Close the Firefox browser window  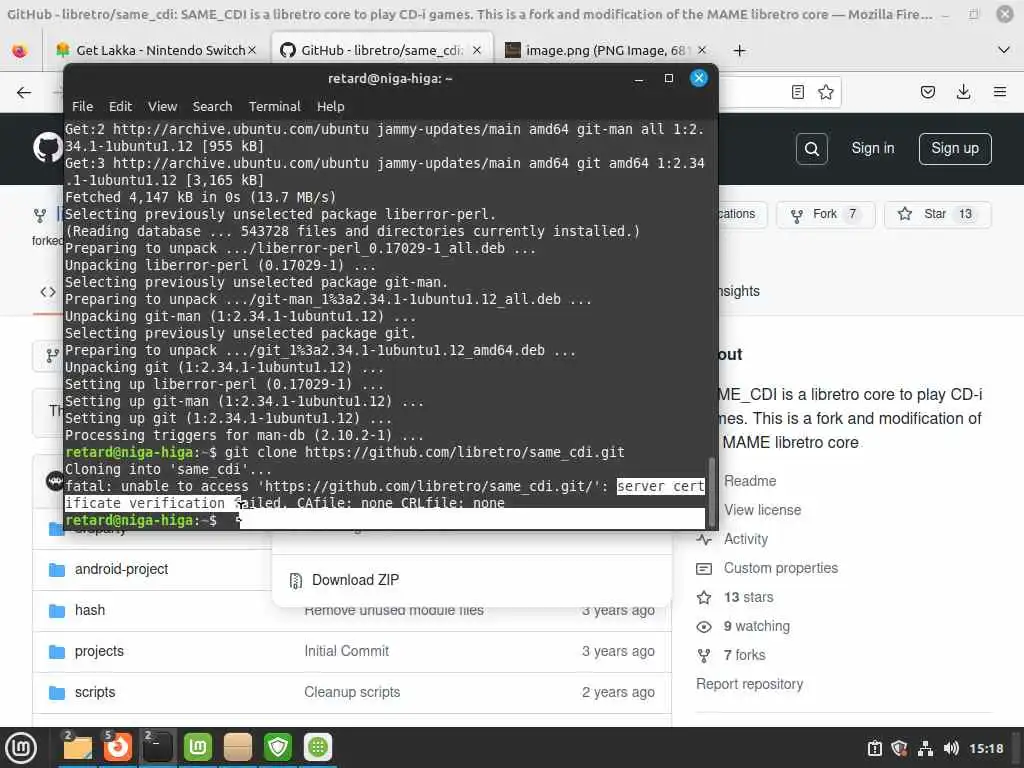point(1004,14)
